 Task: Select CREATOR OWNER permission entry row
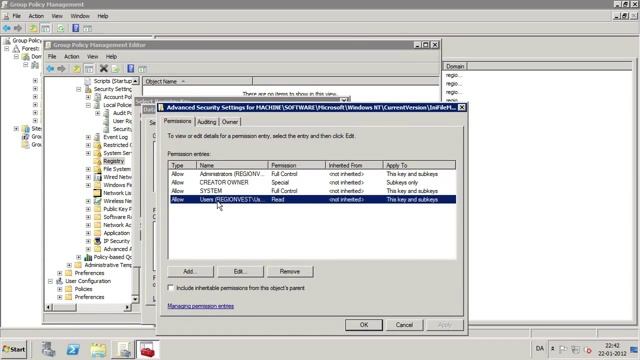[312, 182]
